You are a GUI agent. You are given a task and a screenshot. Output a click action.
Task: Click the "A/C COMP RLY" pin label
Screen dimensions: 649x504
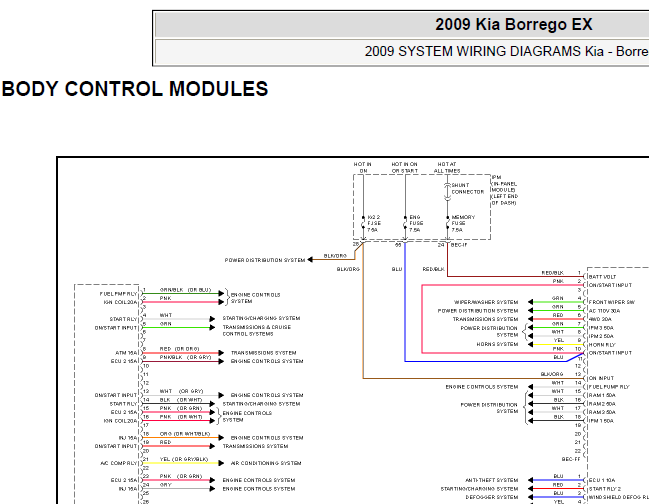pyautogui.click(x=118, y=463)
